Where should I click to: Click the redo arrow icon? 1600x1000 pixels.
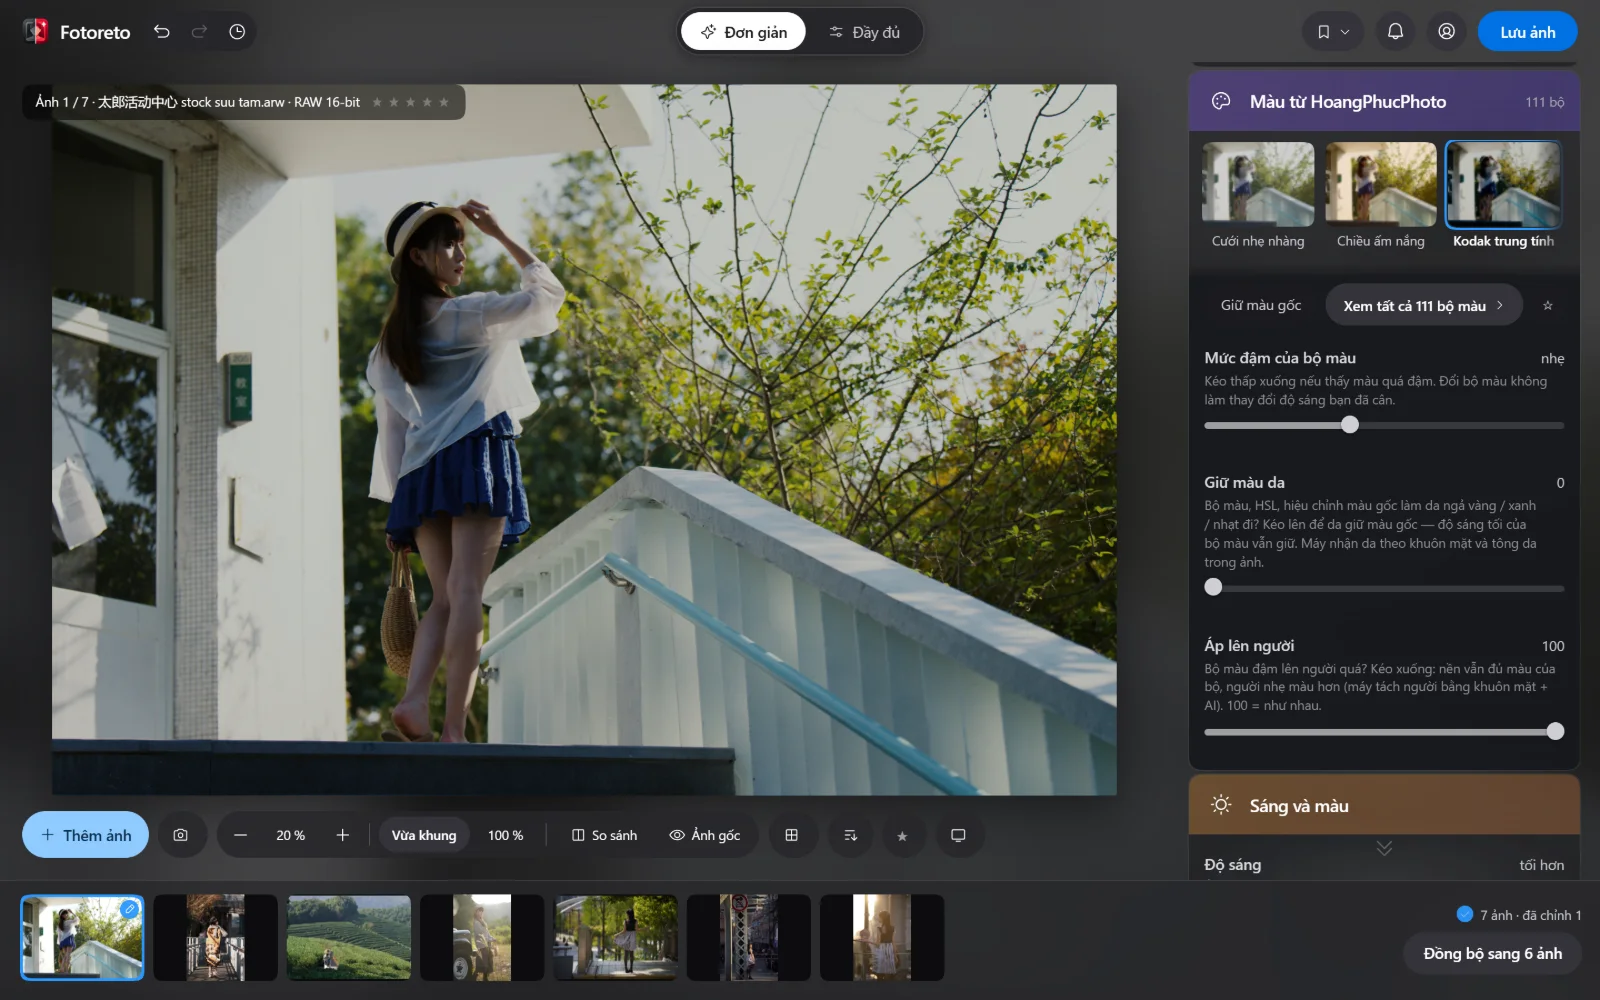point(199,32)
